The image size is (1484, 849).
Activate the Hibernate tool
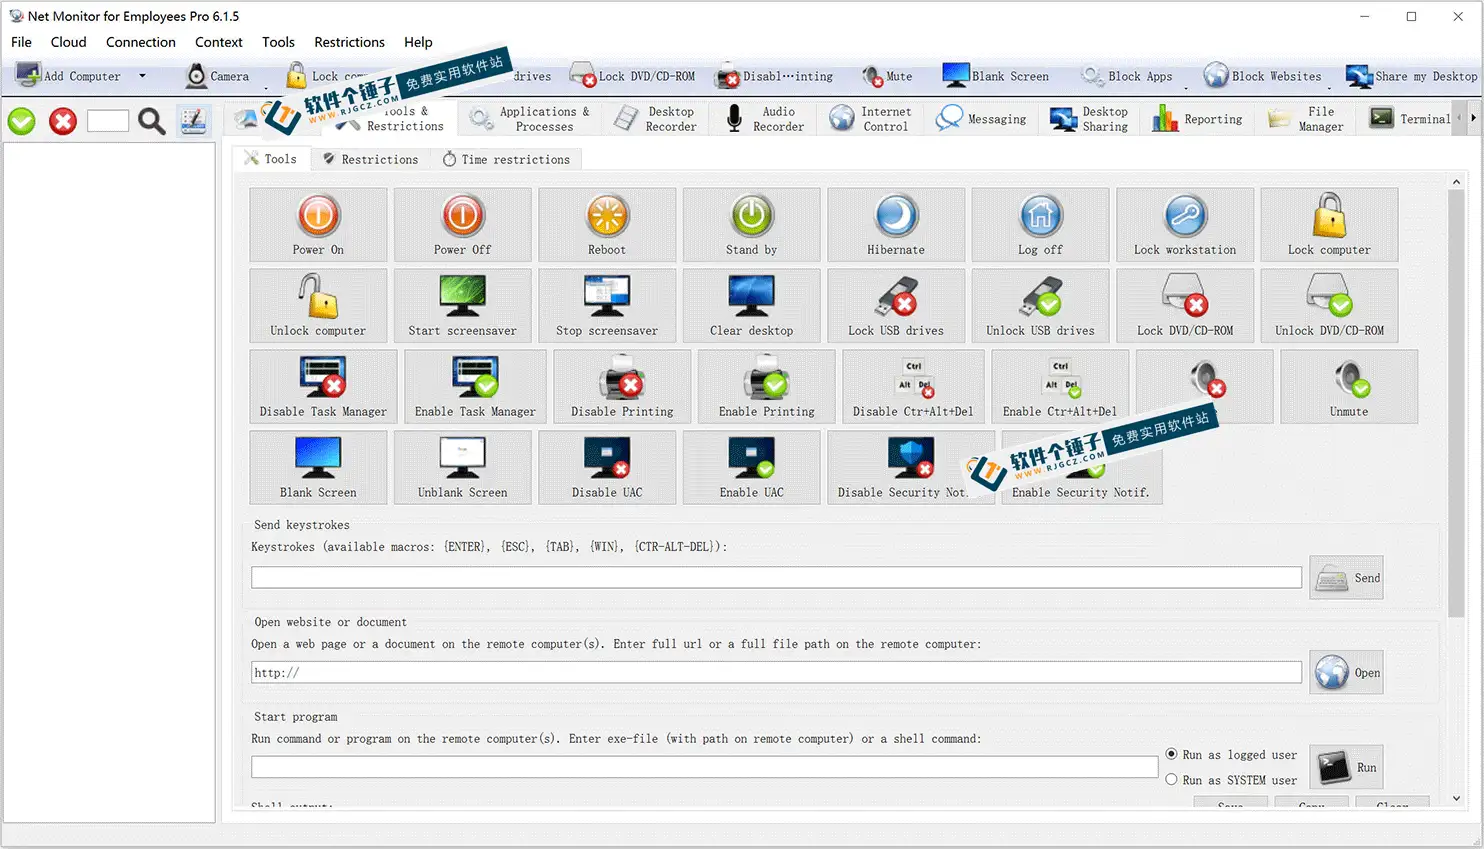coord(896,225)
